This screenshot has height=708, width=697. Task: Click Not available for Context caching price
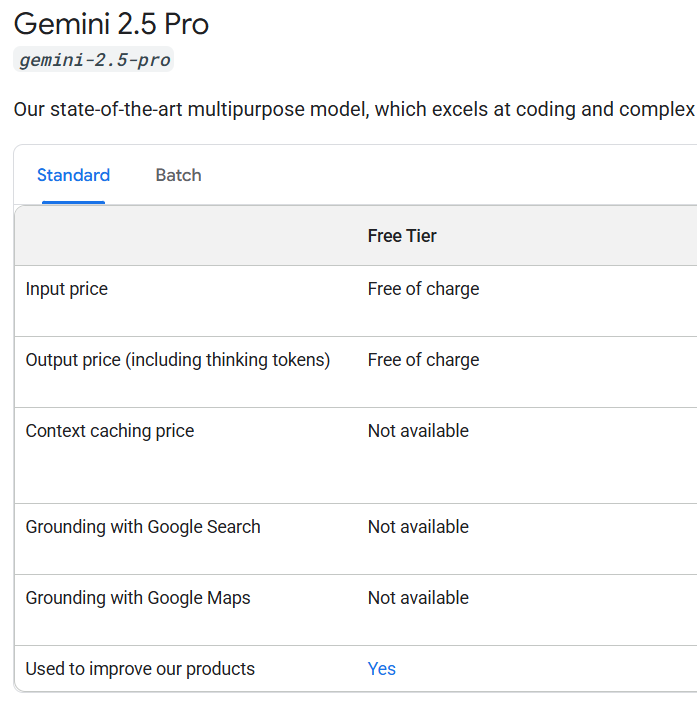[418, 431]
